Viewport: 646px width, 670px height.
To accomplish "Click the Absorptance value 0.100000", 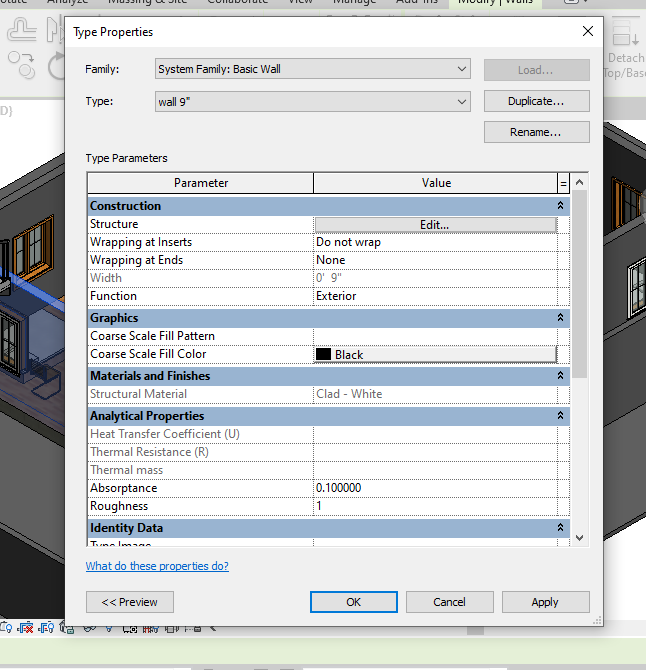I will tap(435, 488).
